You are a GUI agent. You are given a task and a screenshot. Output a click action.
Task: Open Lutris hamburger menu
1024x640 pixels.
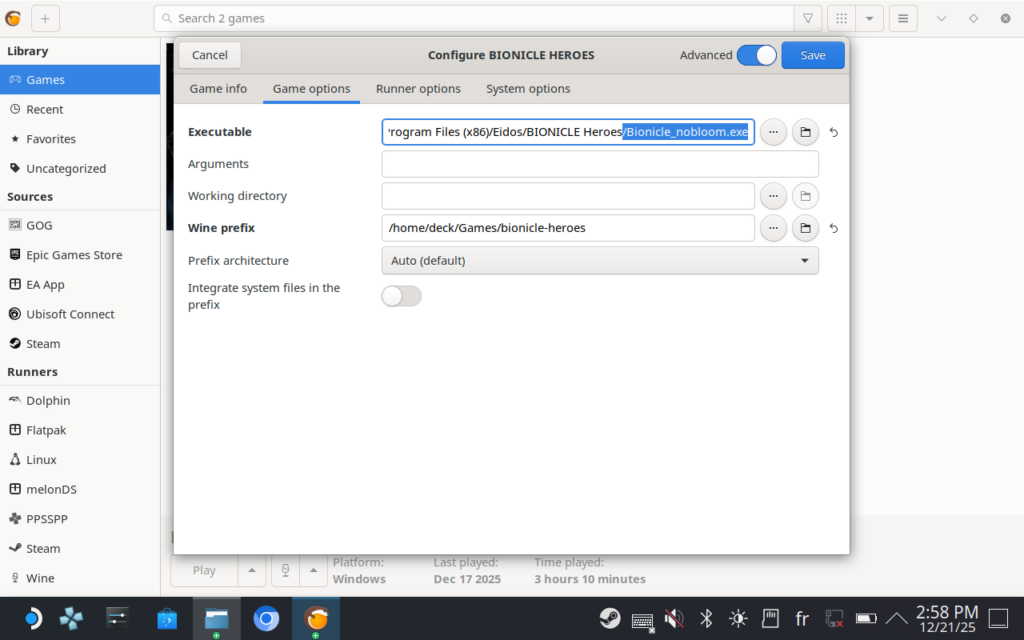coord(903,18)
